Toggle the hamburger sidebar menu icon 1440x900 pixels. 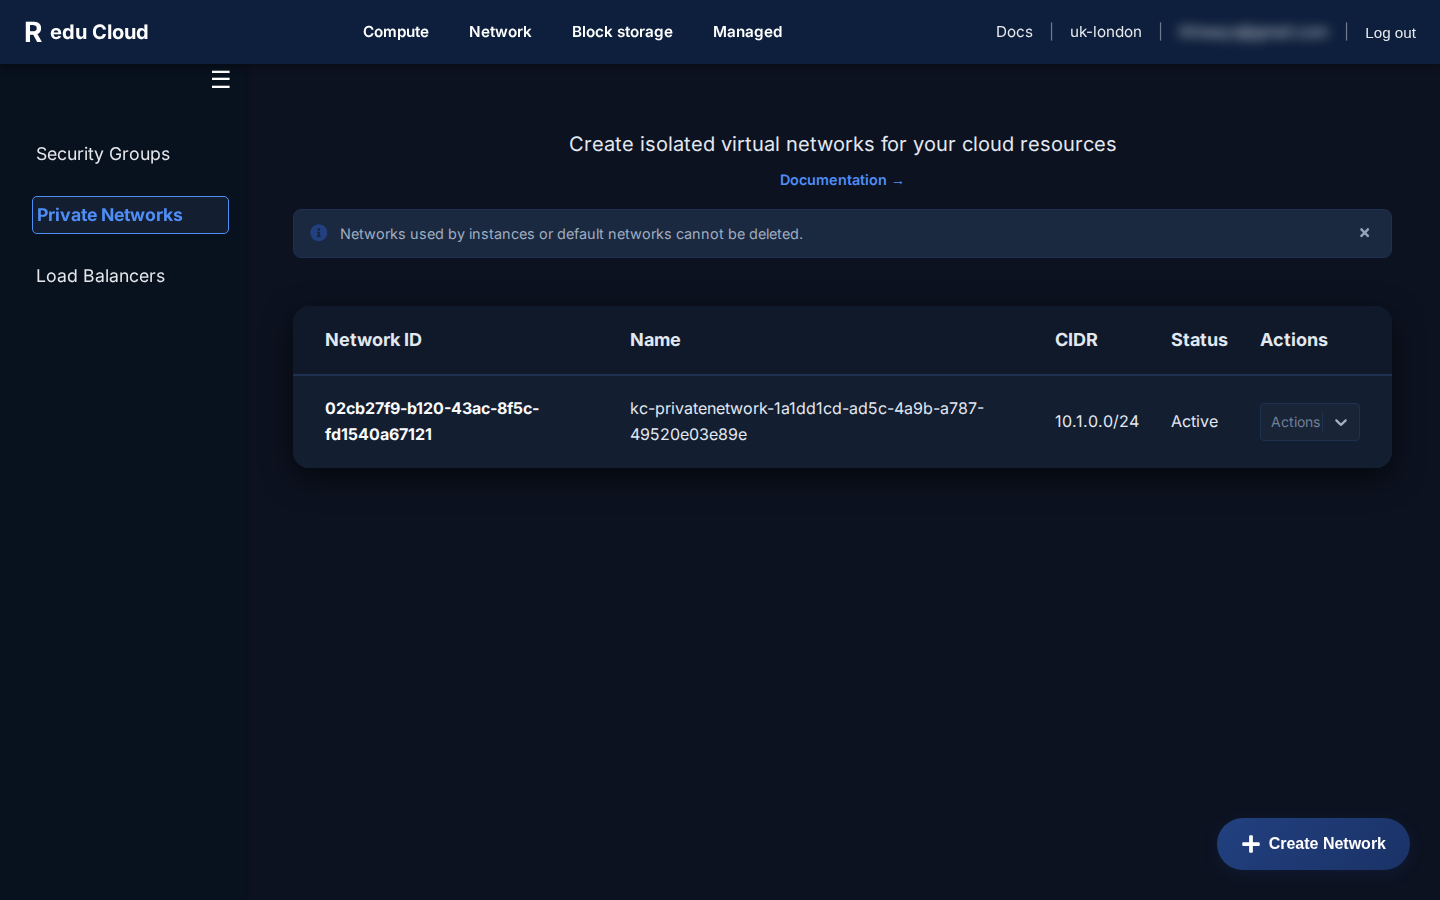(x=221, y=80)
